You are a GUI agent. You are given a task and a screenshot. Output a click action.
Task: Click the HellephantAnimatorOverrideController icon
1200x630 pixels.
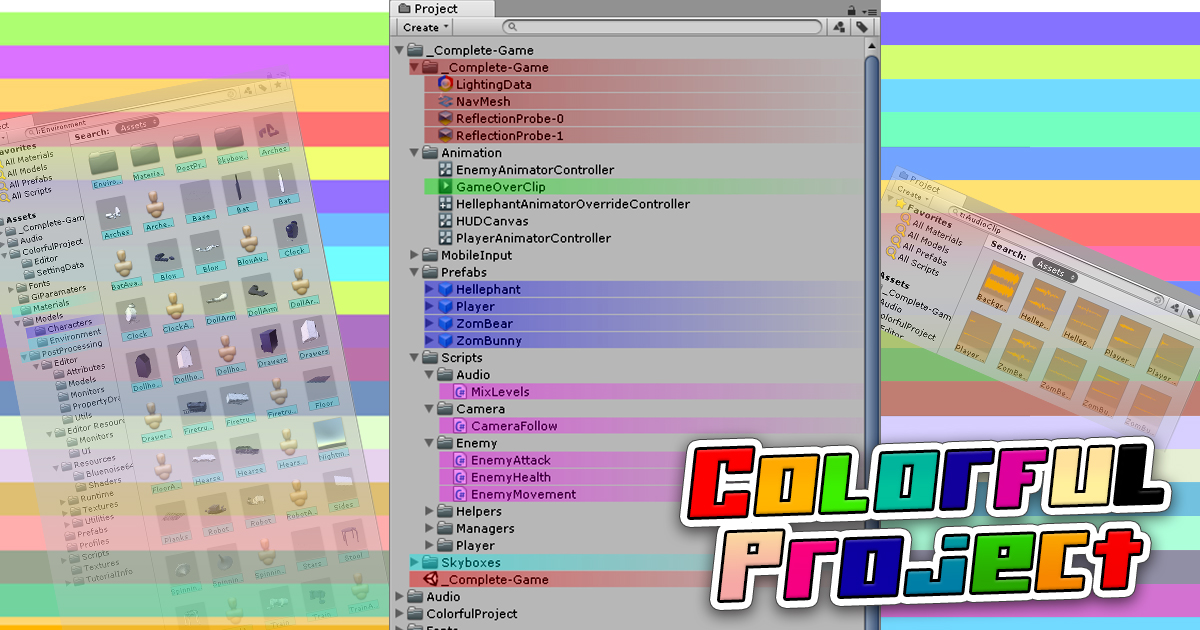click(x=444, y=204)
